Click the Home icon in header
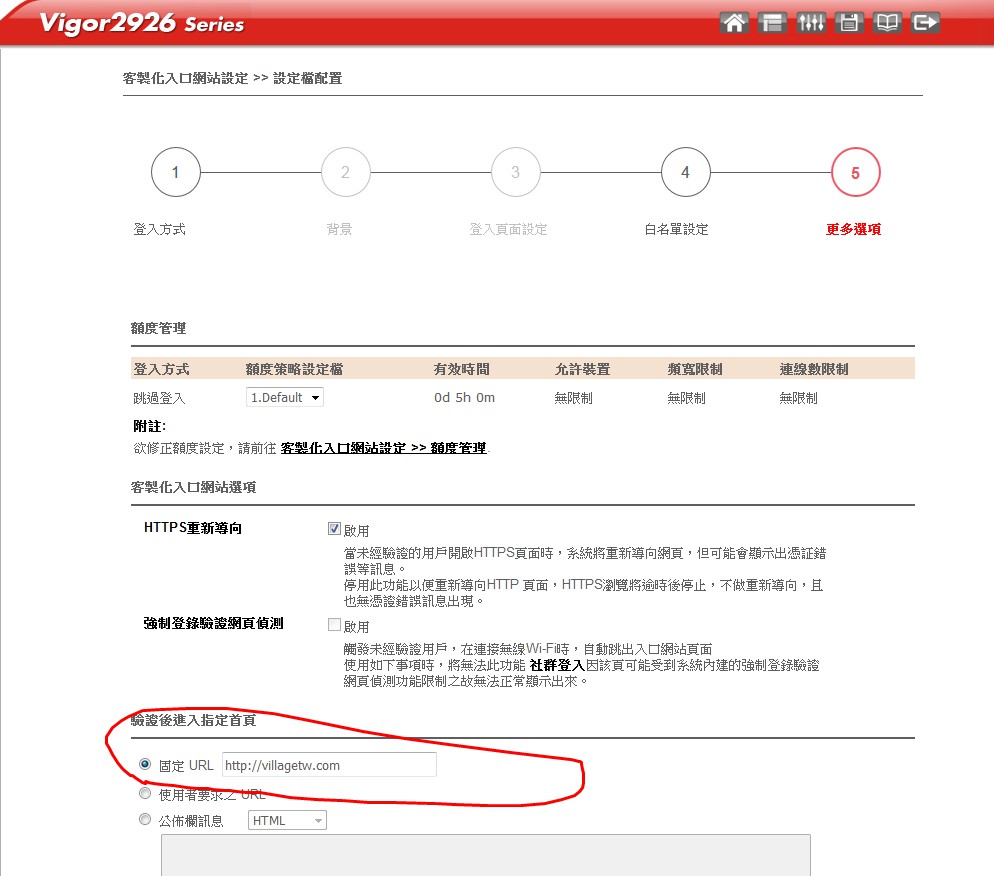The height and width of the screenshot is (876, 994). (734, 23)
